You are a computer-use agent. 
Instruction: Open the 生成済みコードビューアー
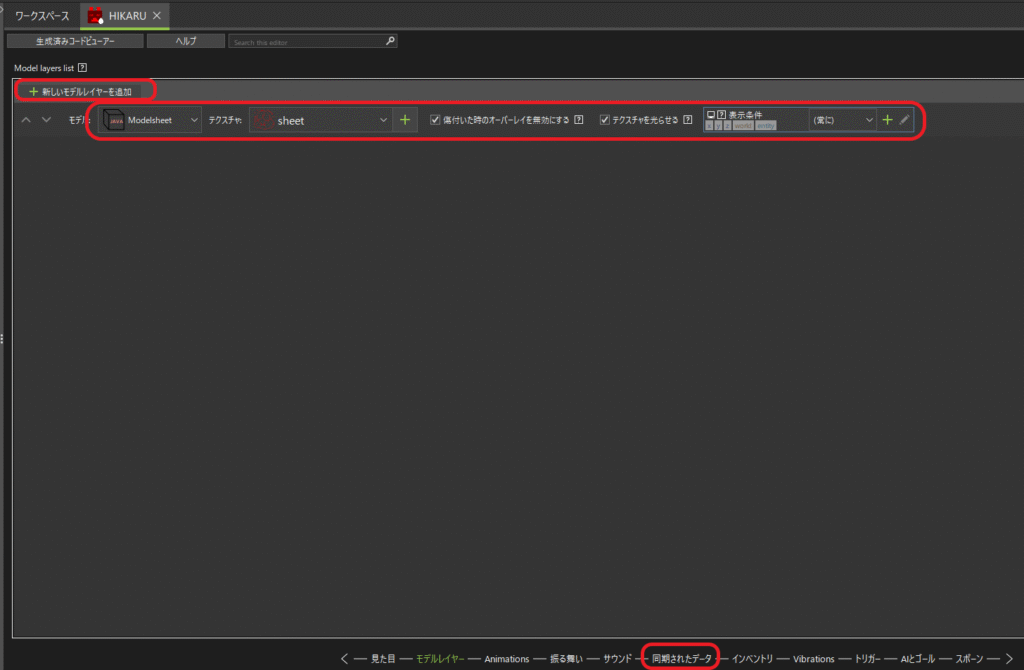[x=74, y=42]
